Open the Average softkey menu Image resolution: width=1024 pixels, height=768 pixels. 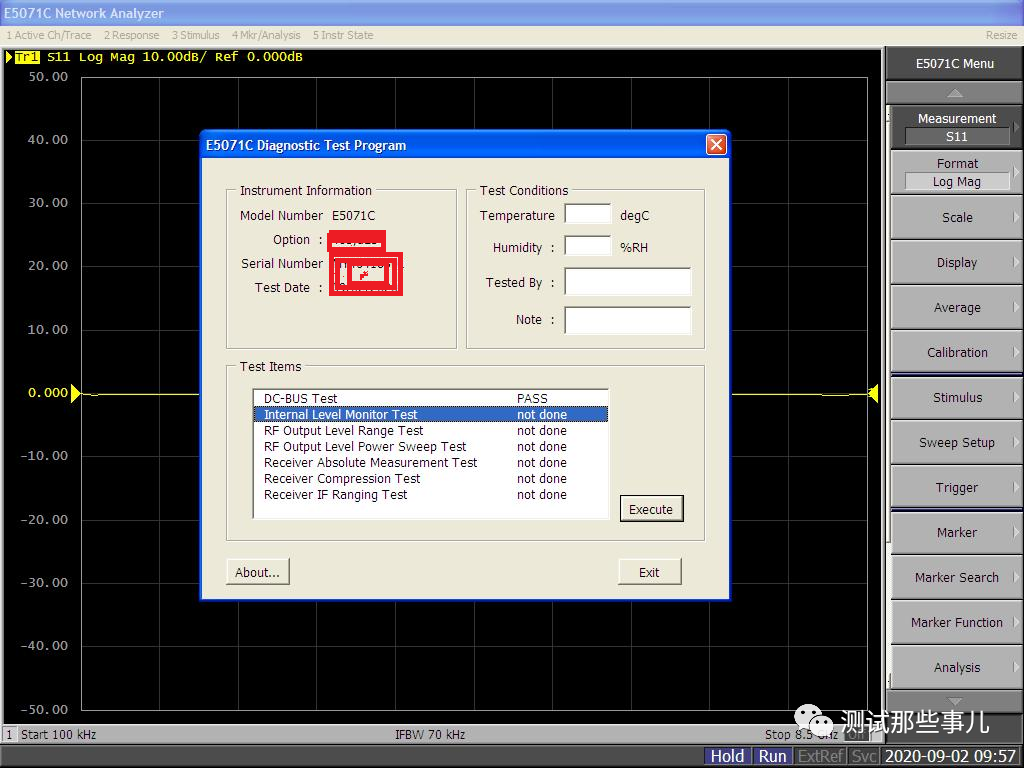click(x=957, y=308)
